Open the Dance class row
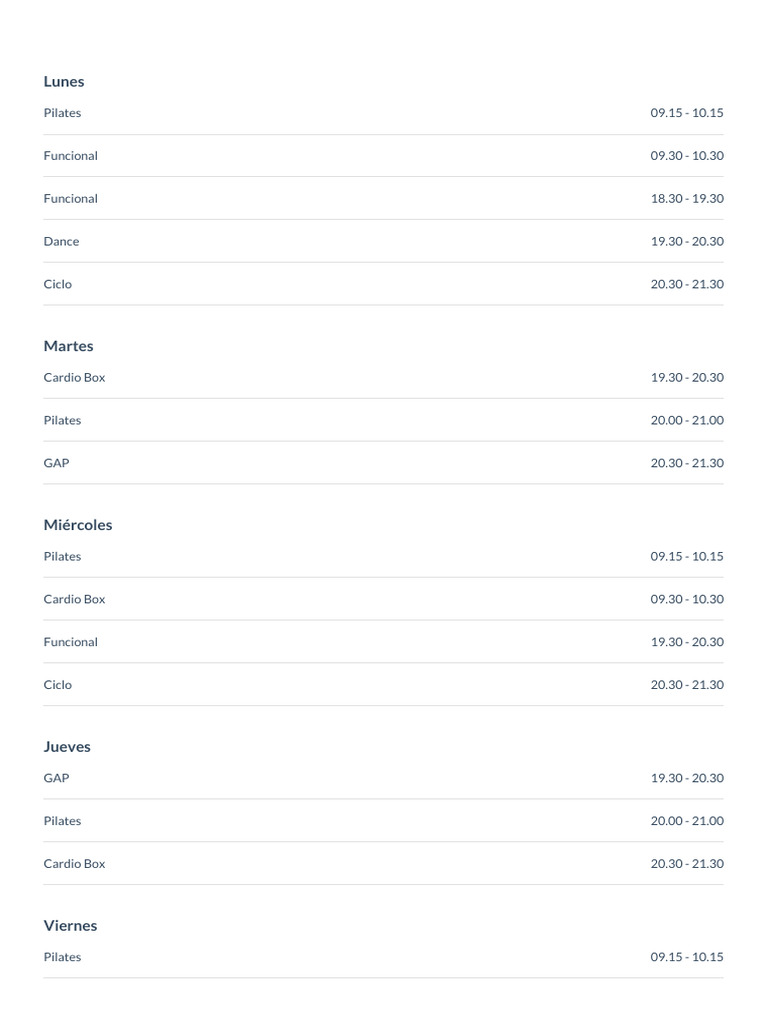Viewport: 768px width, 1024px height. point(61,242)
